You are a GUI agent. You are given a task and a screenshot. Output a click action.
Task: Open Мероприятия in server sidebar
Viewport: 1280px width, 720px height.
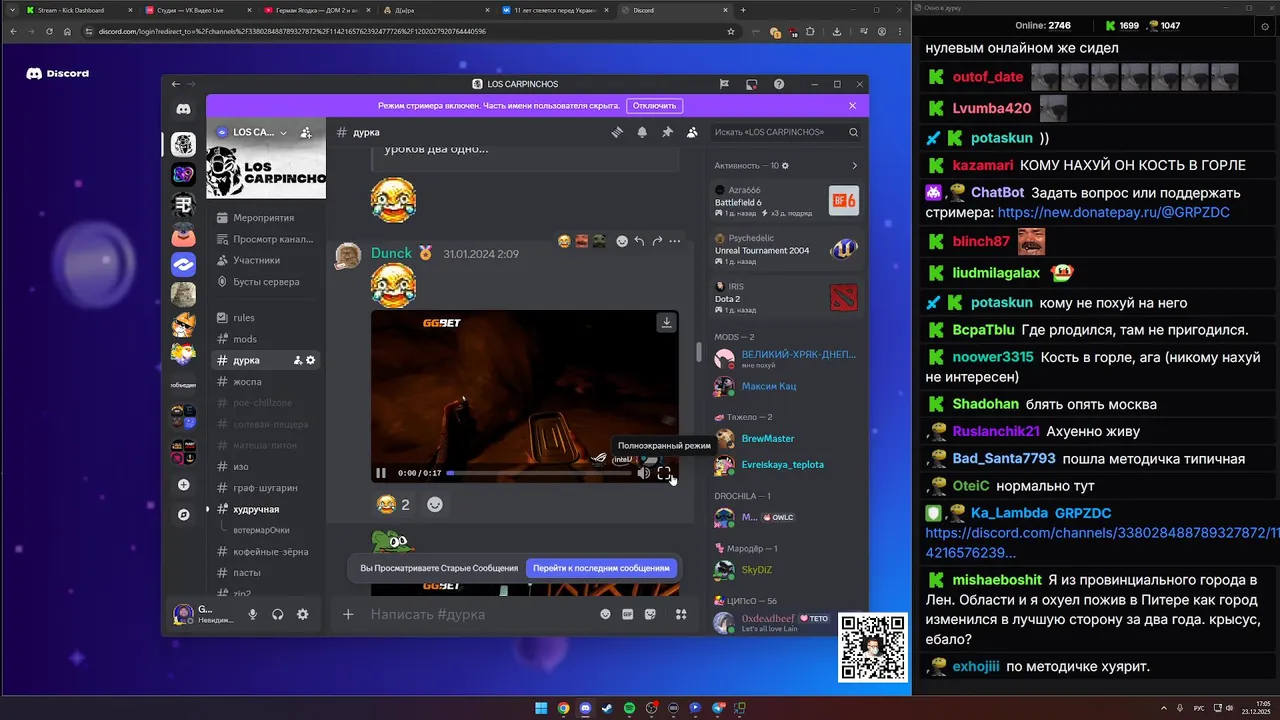(265, 218)
